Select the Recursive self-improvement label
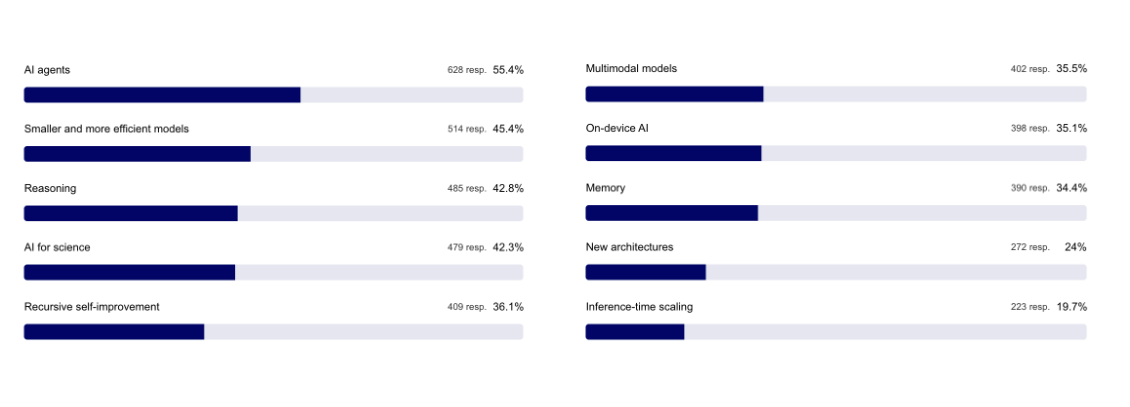The height and width of the screenshot is (407, 1130). point(92,307)
